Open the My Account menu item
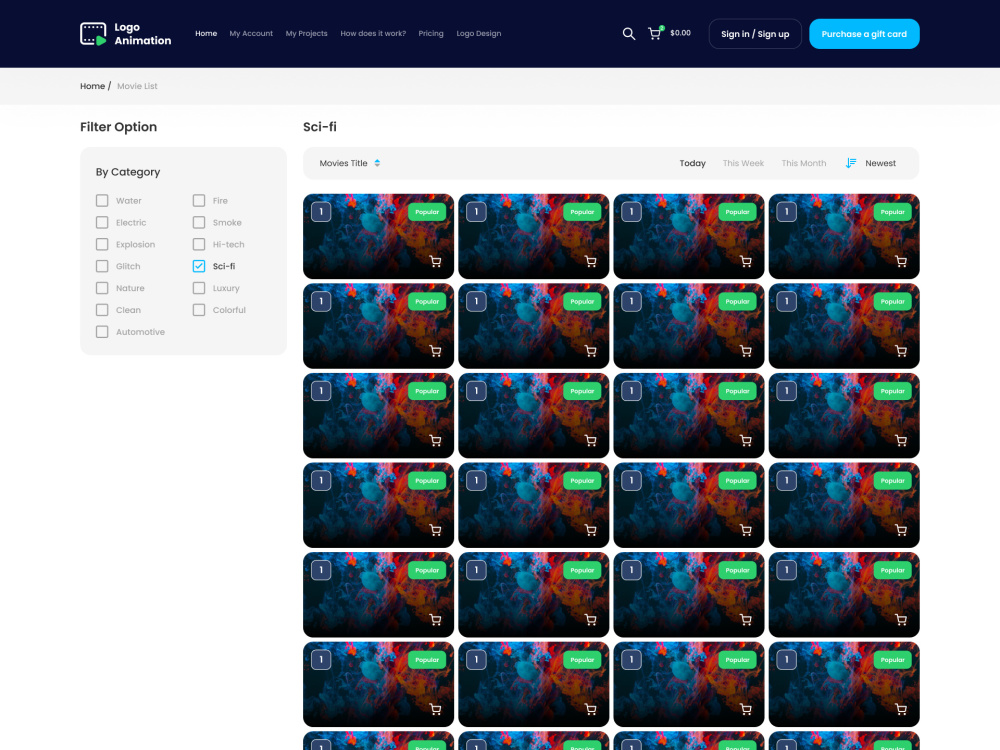This screenshot has width=1000, height=750. click(x=251, y=34)
